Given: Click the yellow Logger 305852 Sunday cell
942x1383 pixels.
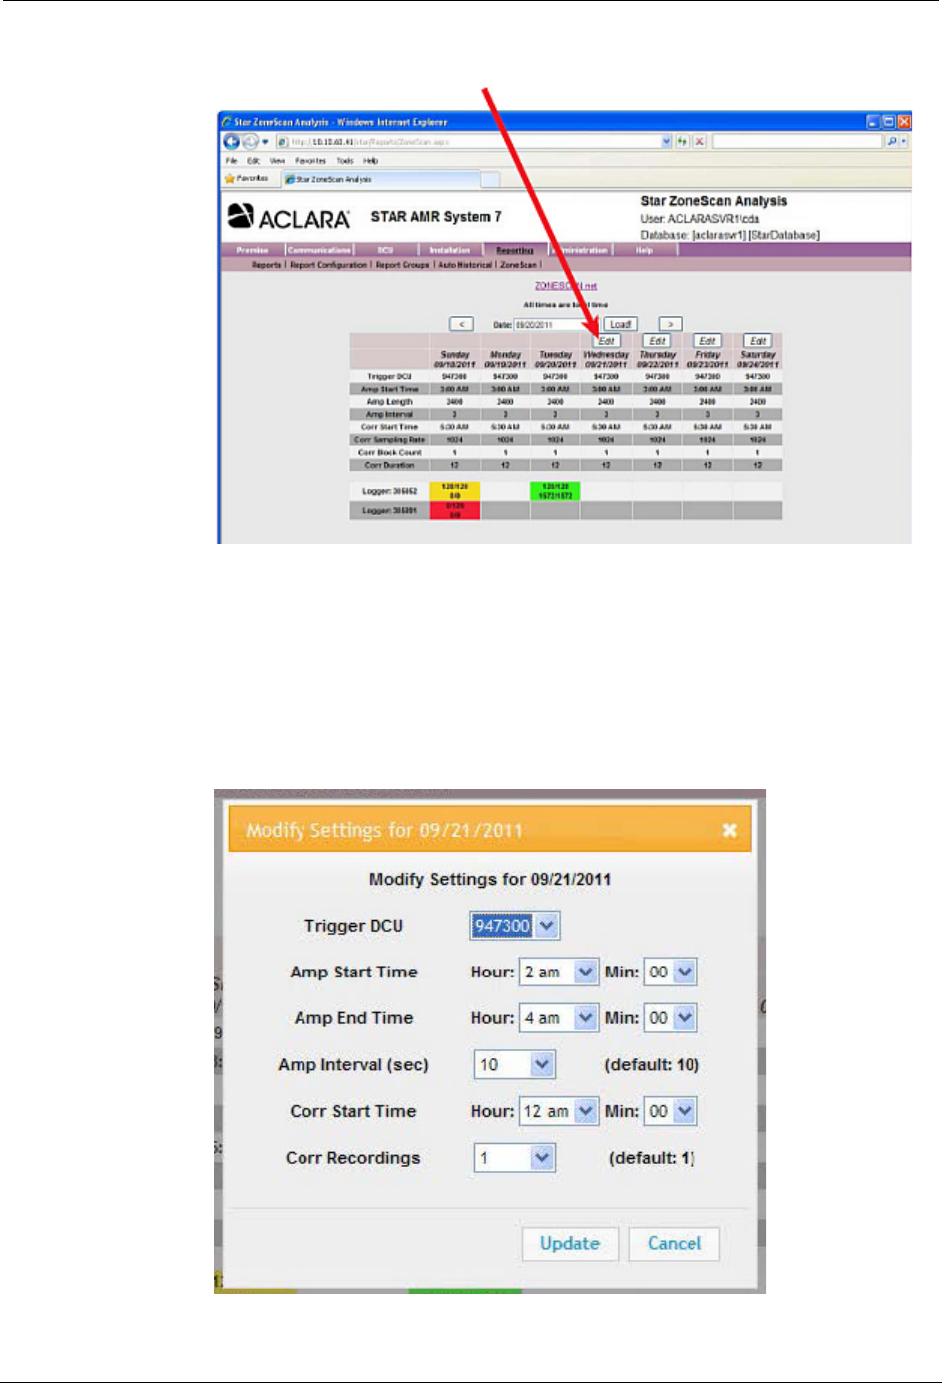Looking at the screenshot, I should tap(455, 491).
